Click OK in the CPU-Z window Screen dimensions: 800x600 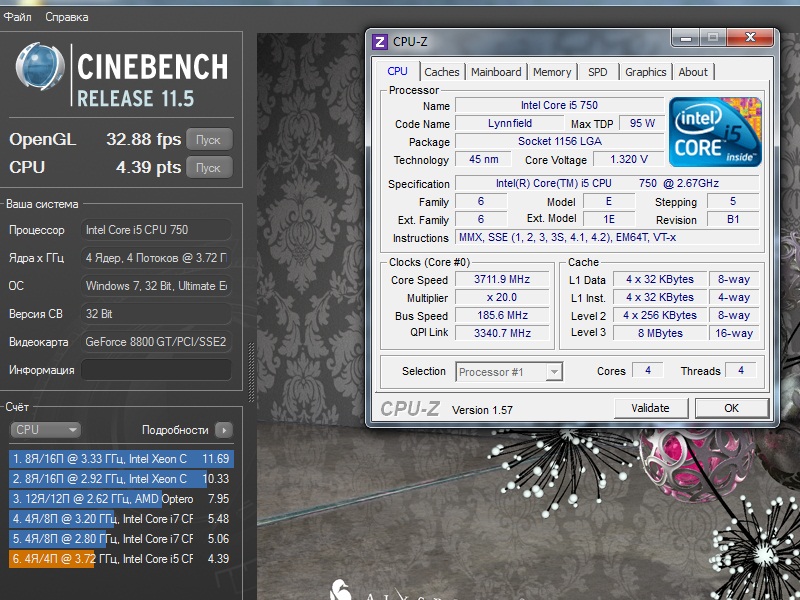click(x=732, y=408)
